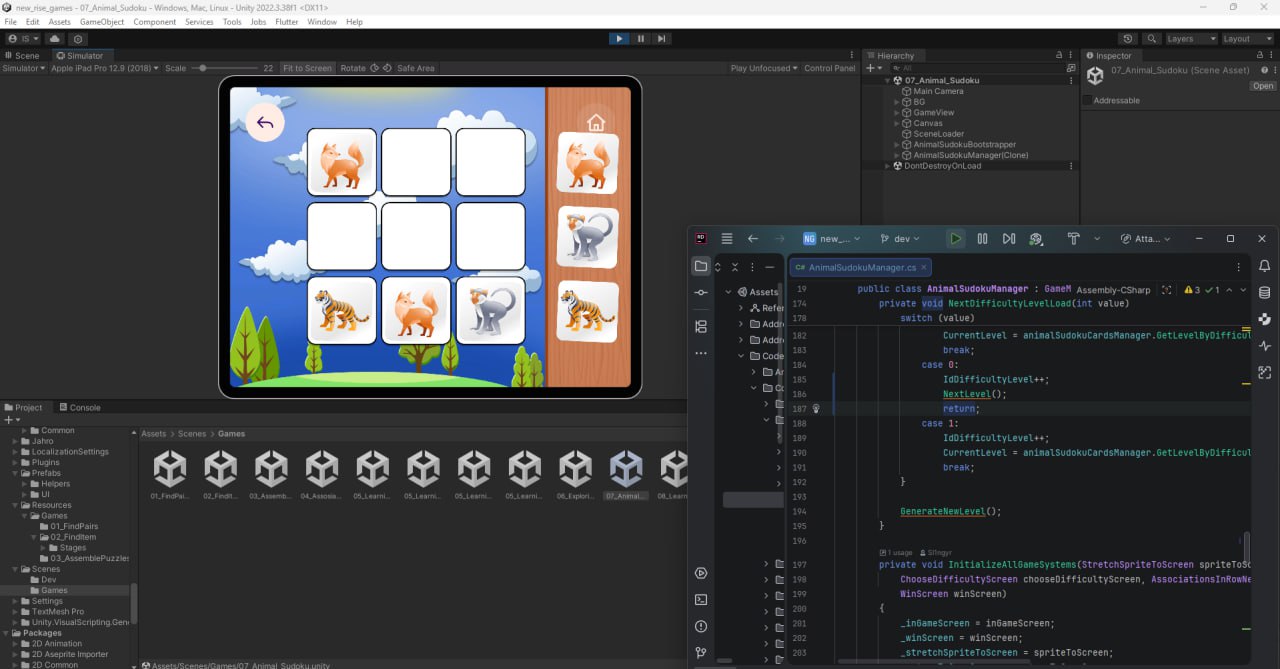
Task: Enable the Addressable checkbox
Action: [1088, 101]
